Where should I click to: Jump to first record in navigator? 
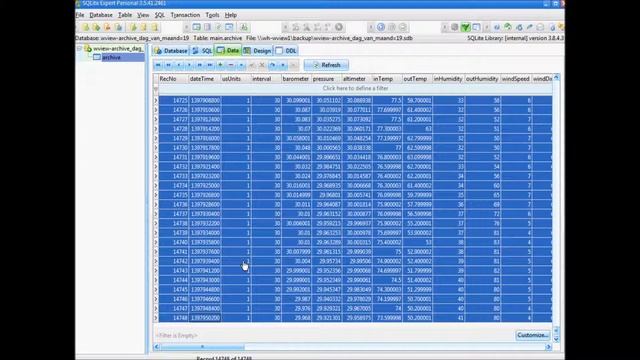[158, 65]
